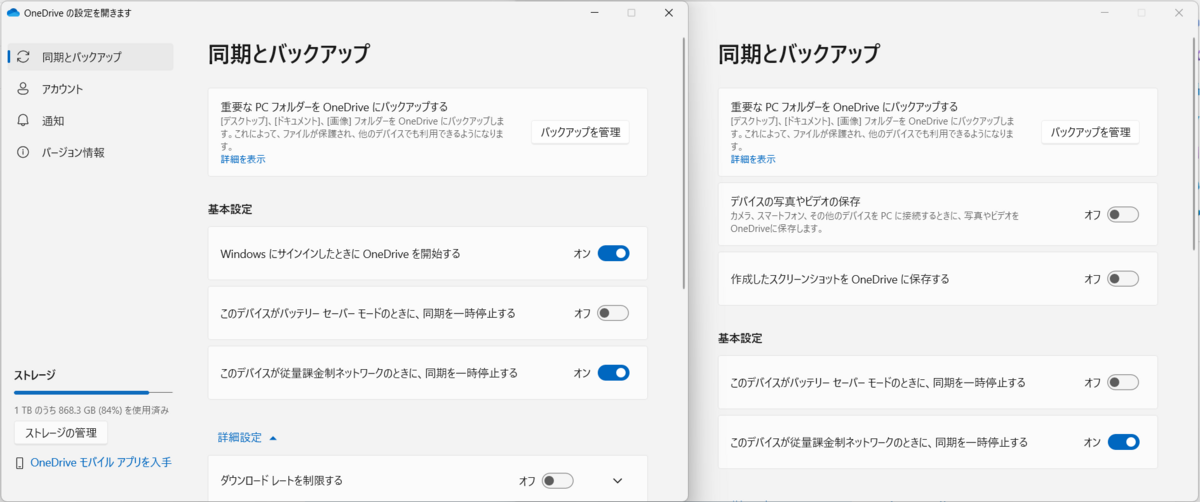Click the ストレージの管理 button
This screenshot has width=1200, height=502.
[x=61, y=433]
